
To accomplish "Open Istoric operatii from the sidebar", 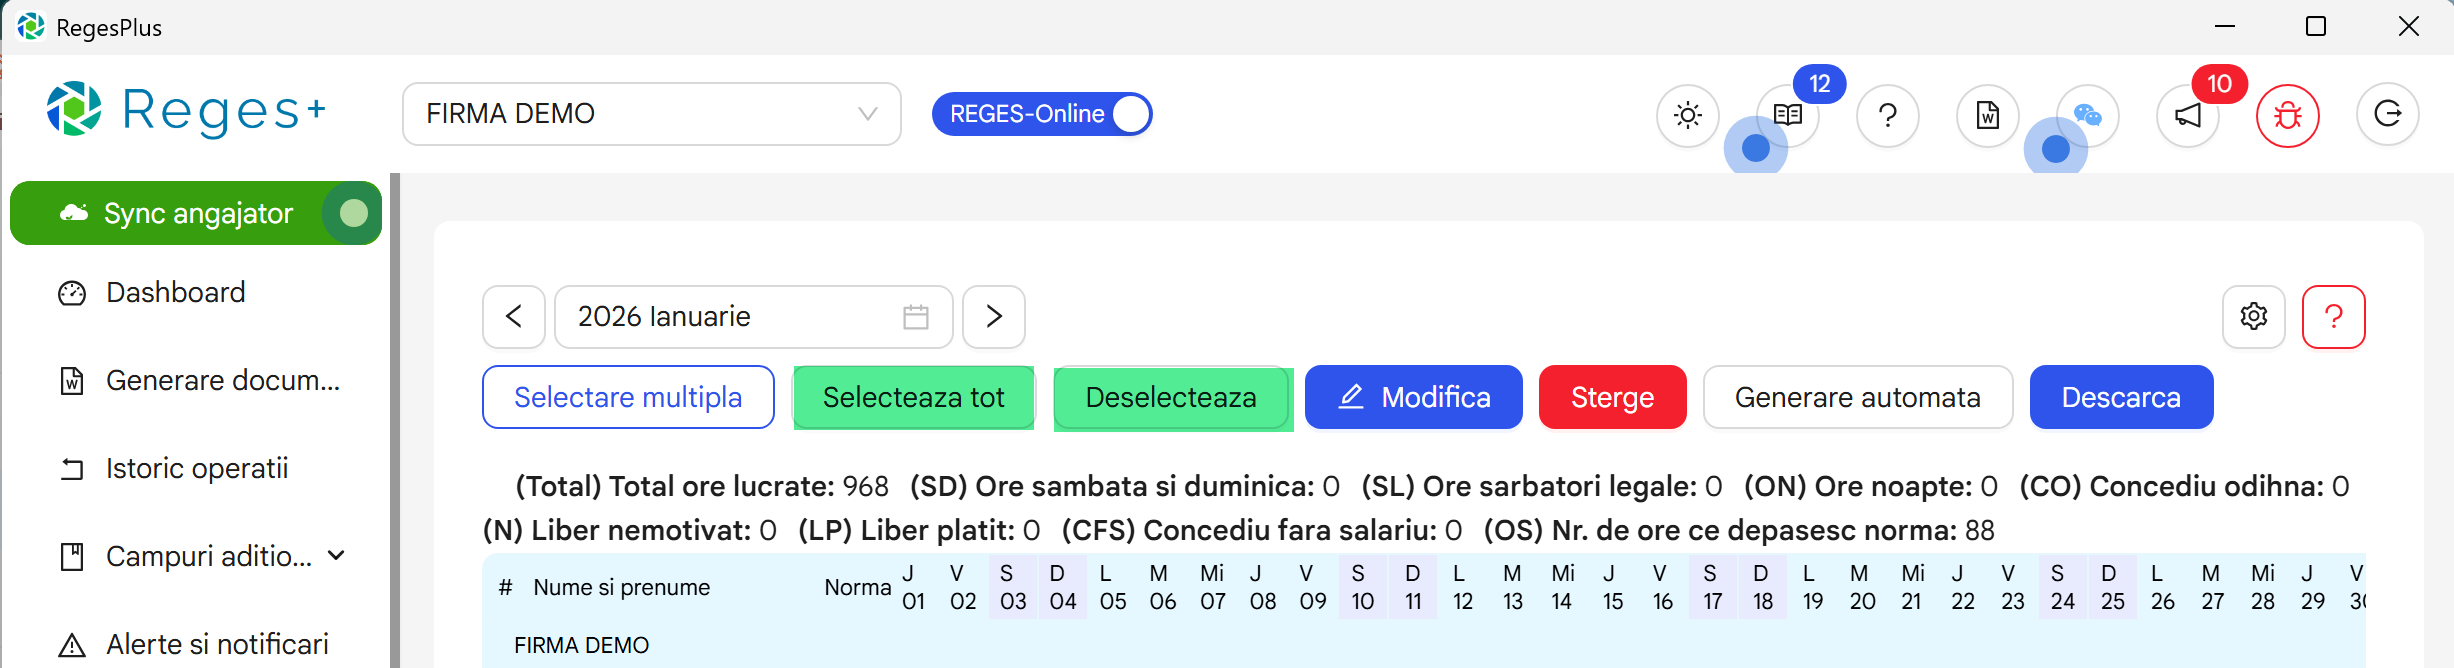I will tap(196, 468).
